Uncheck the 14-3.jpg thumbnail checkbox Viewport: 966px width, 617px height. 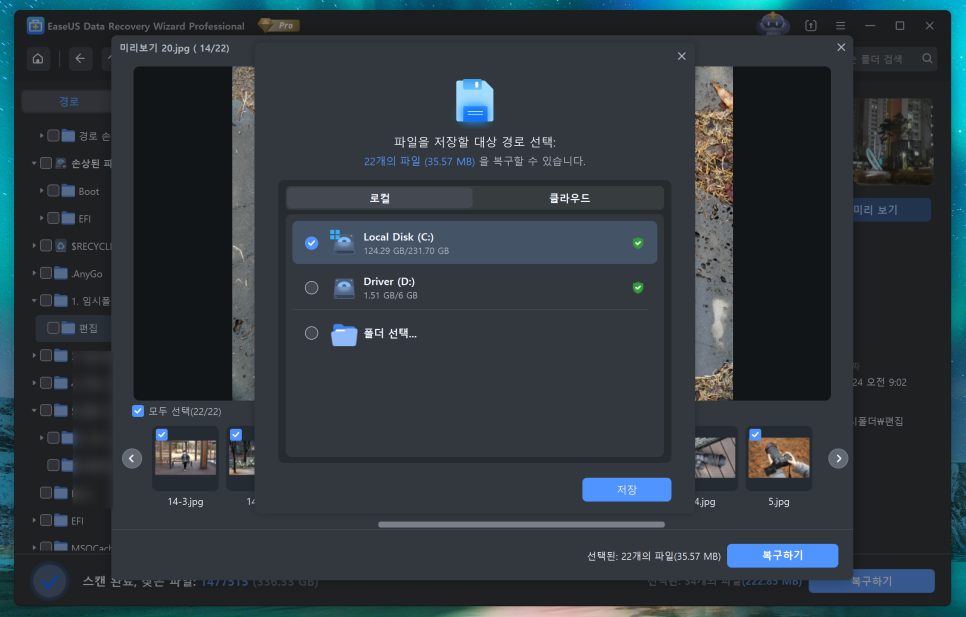(x=161, y=434)
